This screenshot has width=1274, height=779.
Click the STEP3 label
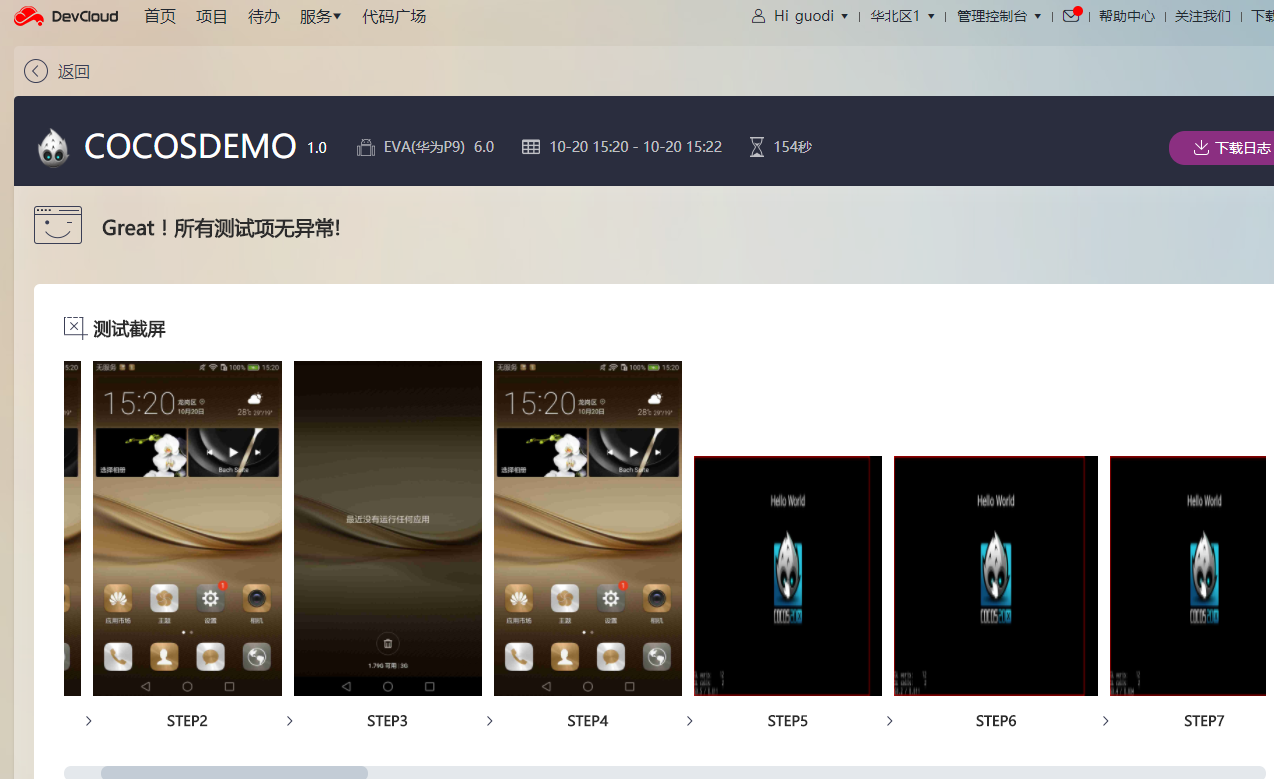pos(387,721)
